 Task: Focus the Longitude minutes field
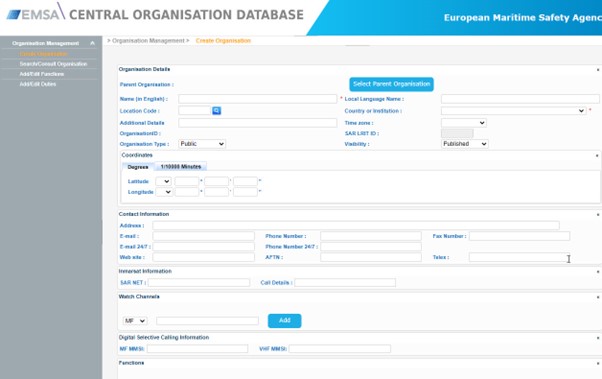click(x=217, y=192)
